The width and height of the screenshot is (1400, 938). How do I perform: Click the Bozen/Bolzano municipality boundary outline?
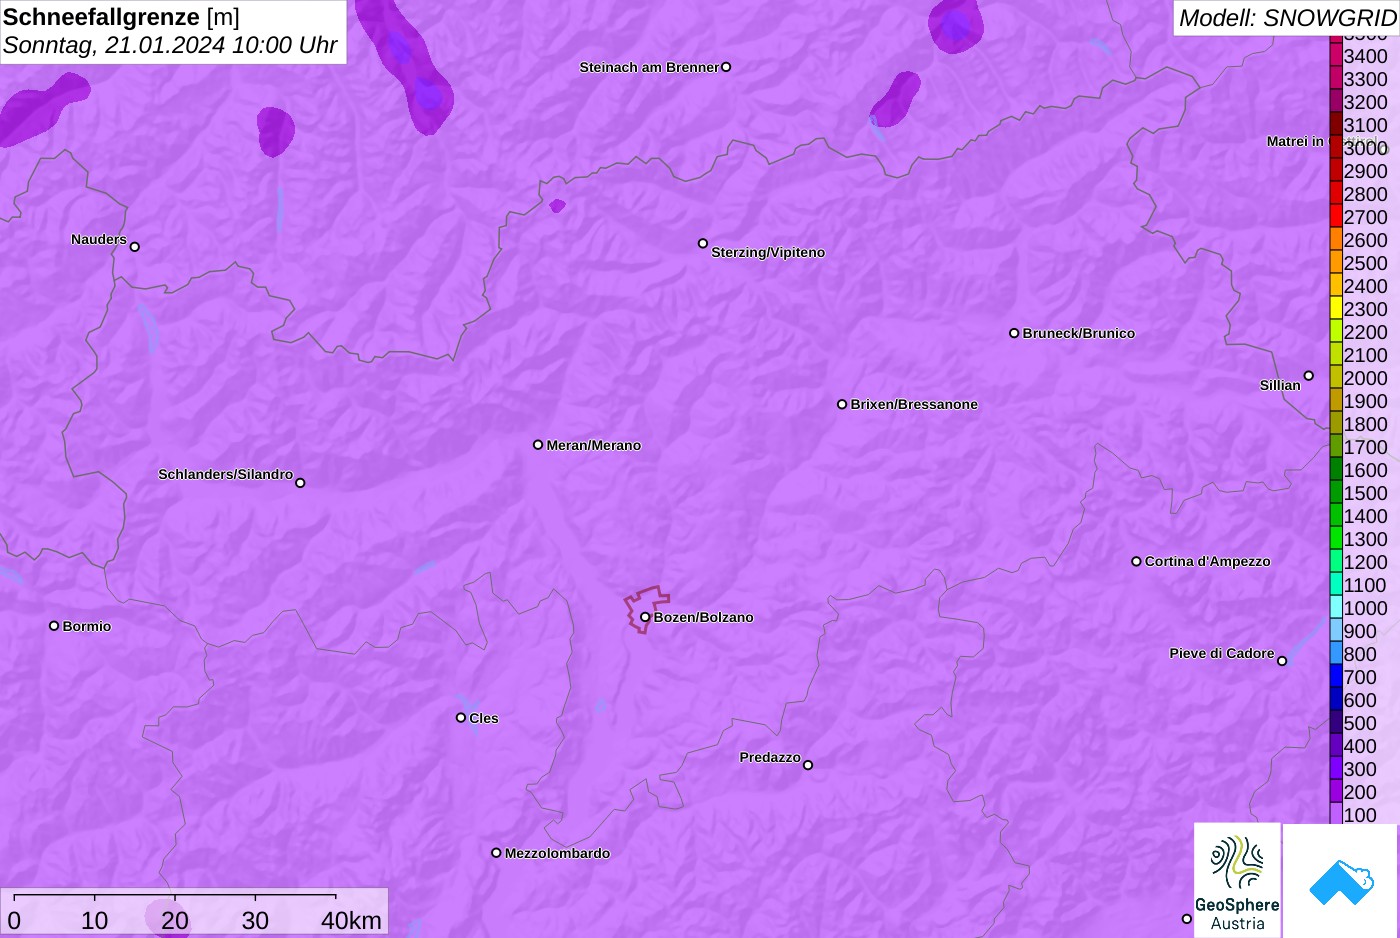point(647,609)
